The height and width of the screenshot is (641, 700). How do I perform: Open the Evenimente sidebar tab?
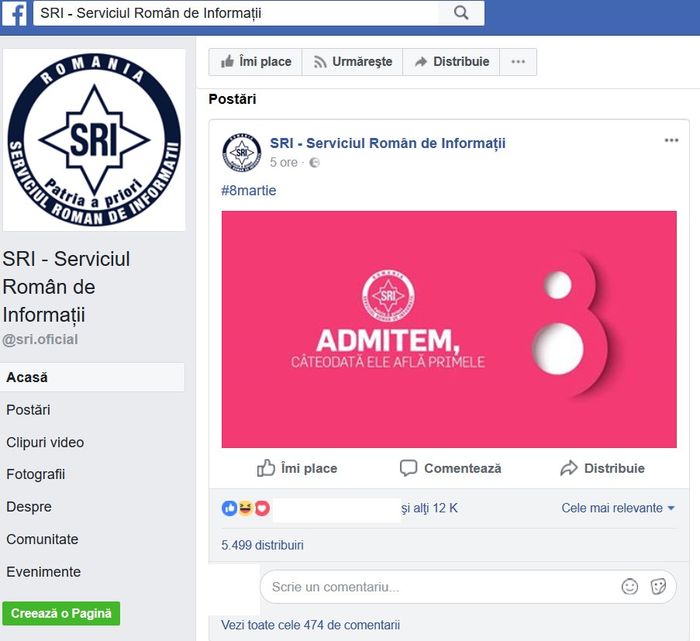tap(44, 572)
